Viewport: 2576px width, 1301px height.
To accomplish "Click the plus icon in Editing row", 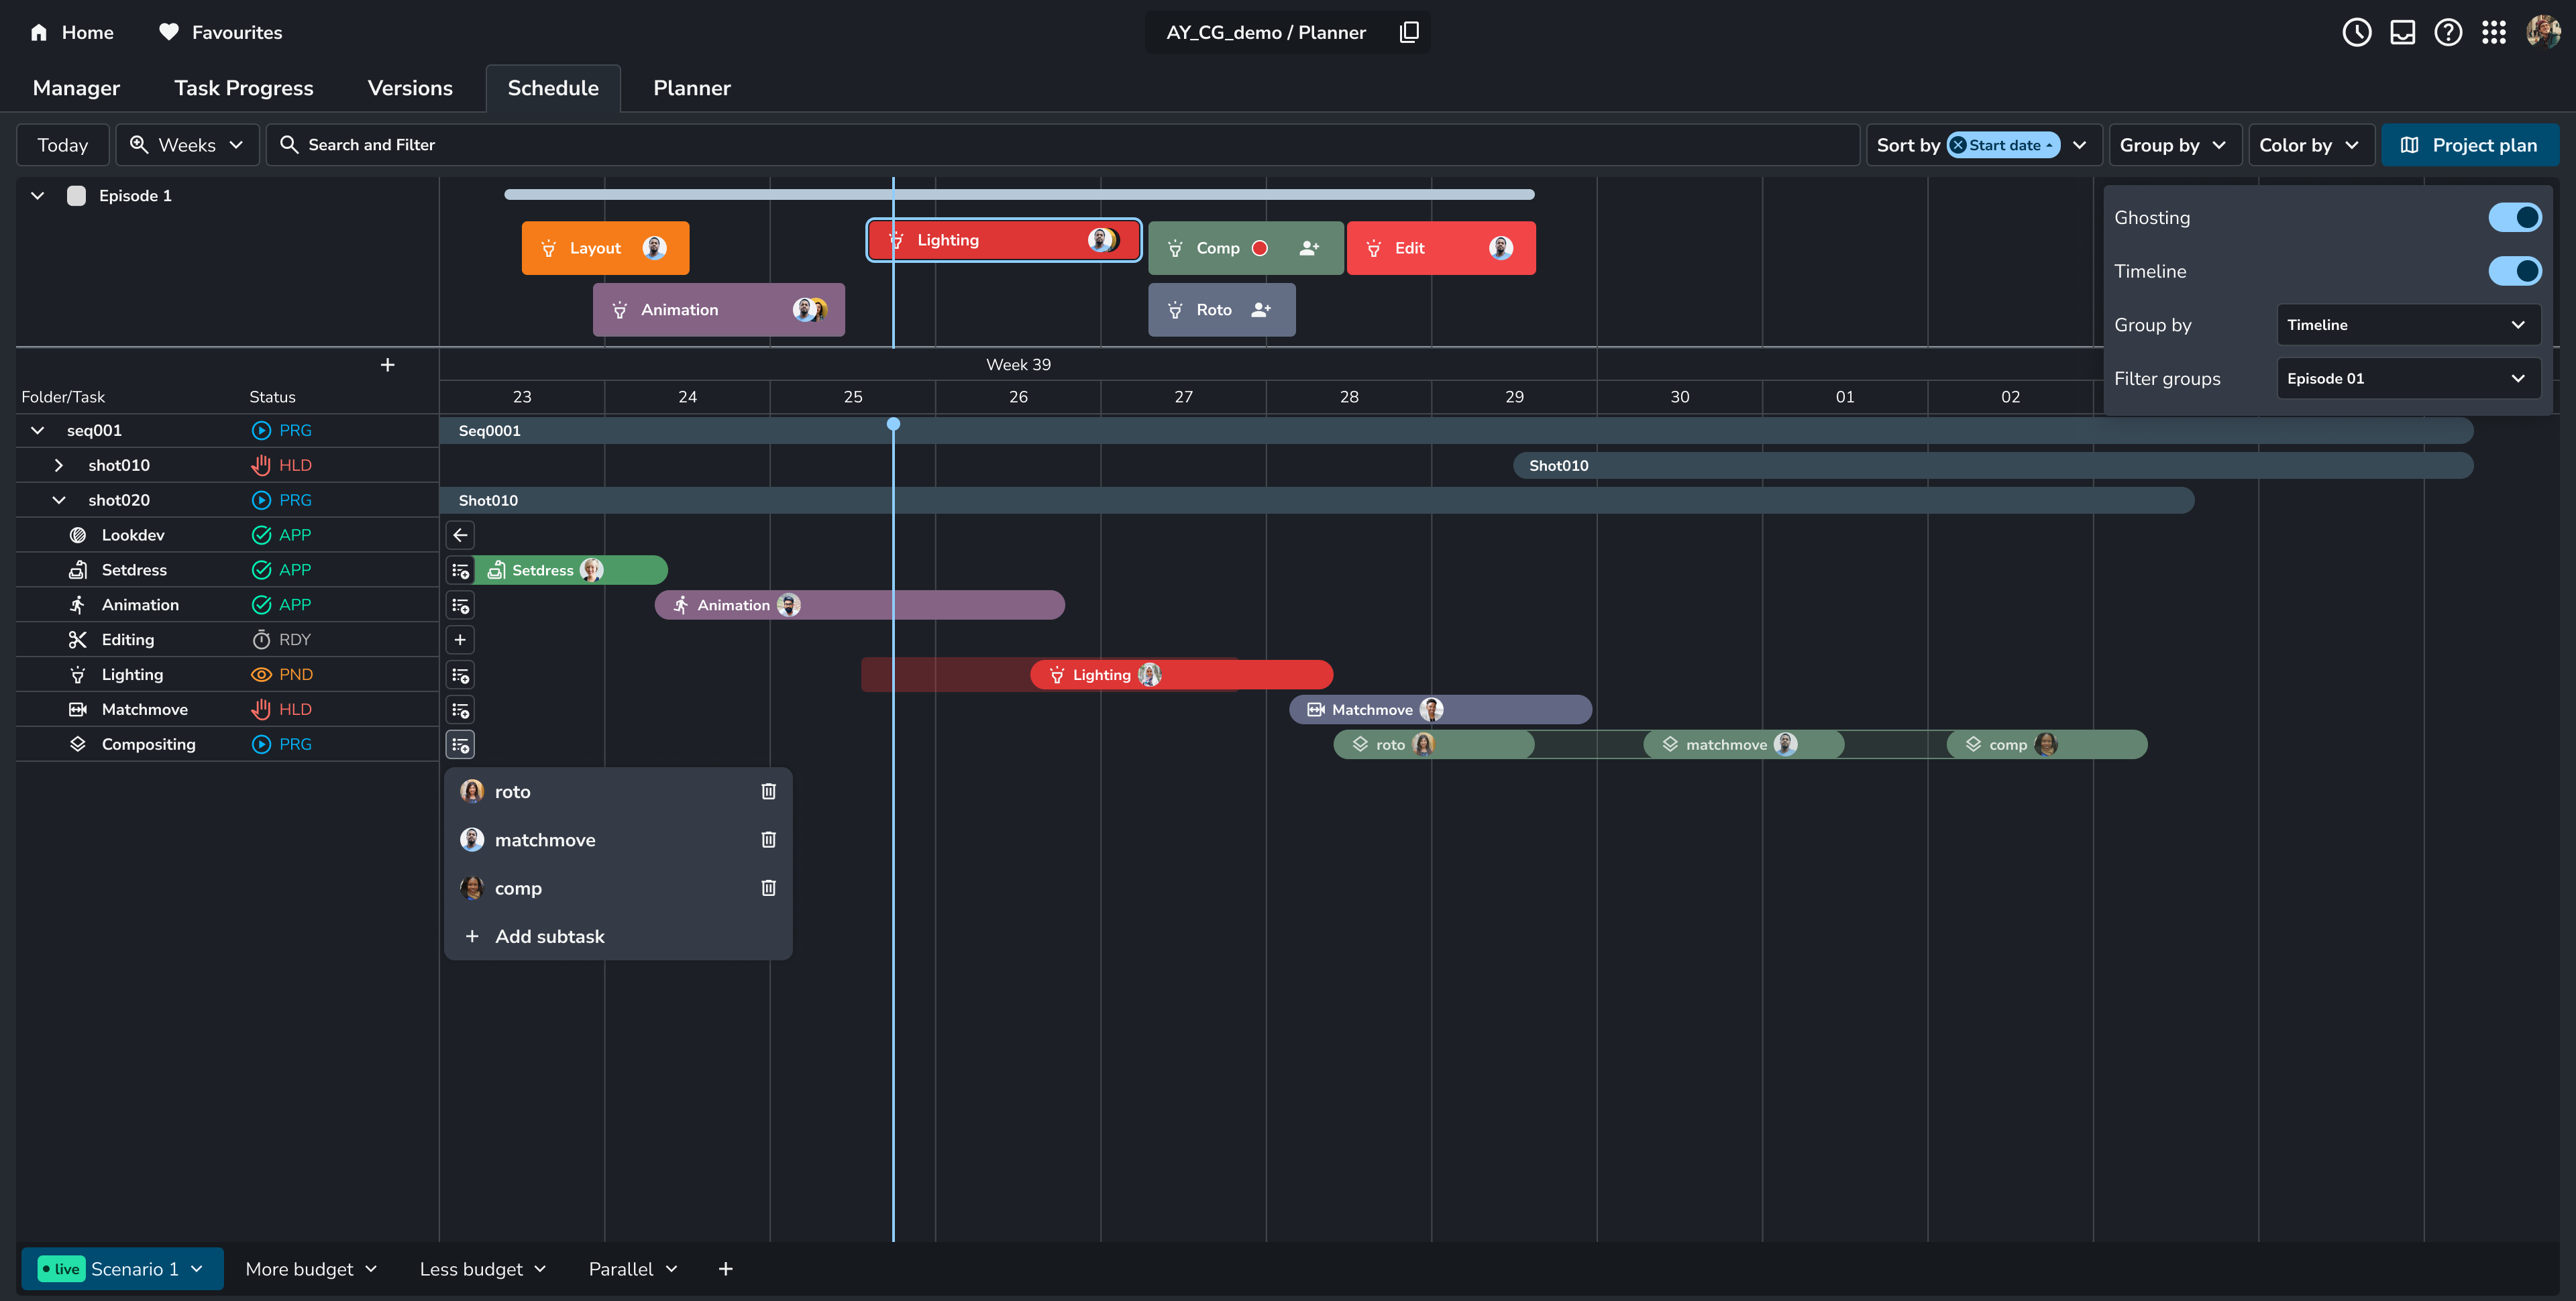I will 460,640.
